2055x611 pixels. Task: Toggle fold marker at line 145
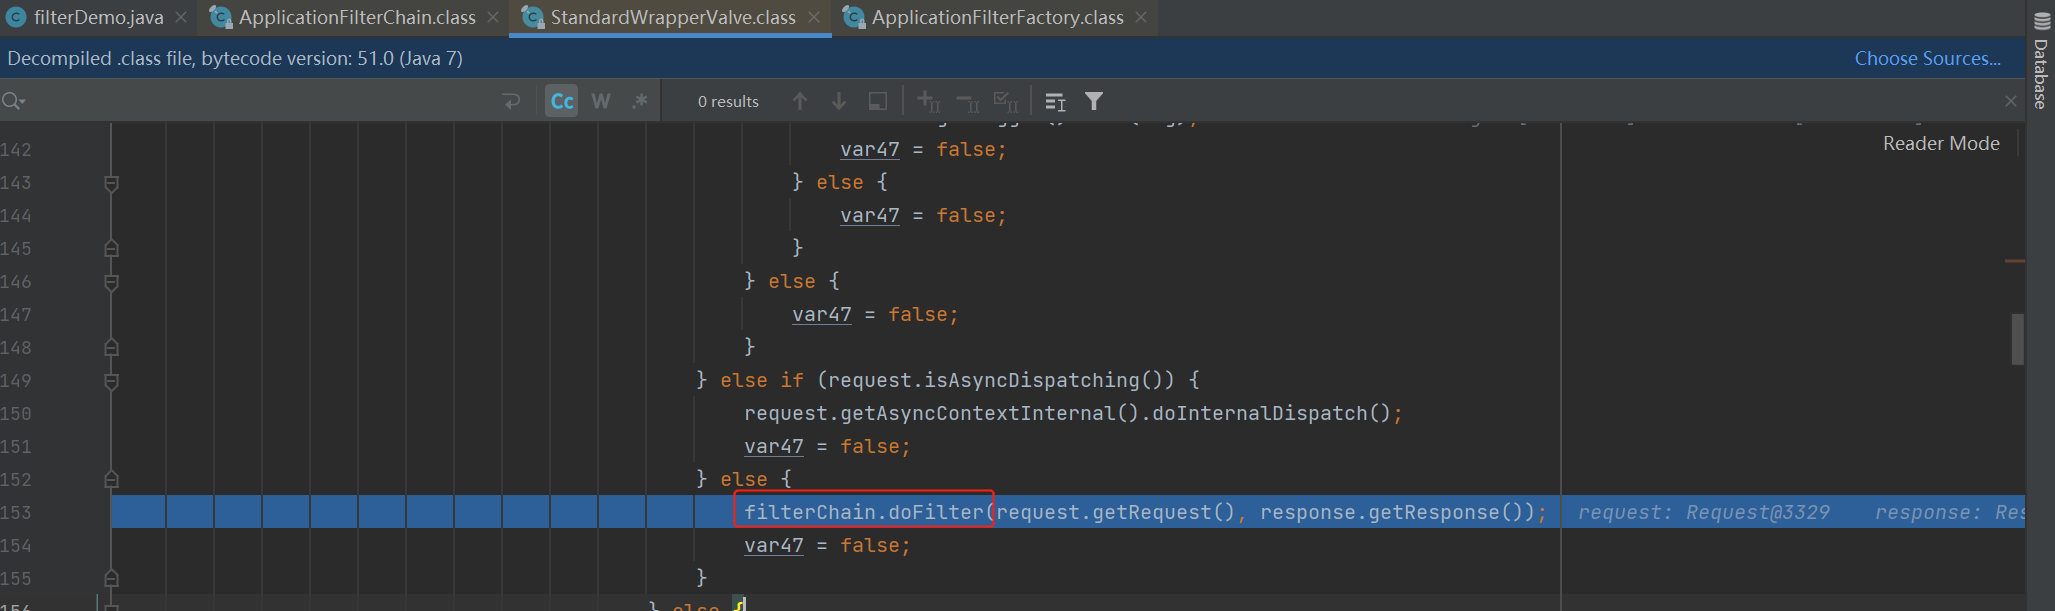pyautogui.click(x=111, y=248)
